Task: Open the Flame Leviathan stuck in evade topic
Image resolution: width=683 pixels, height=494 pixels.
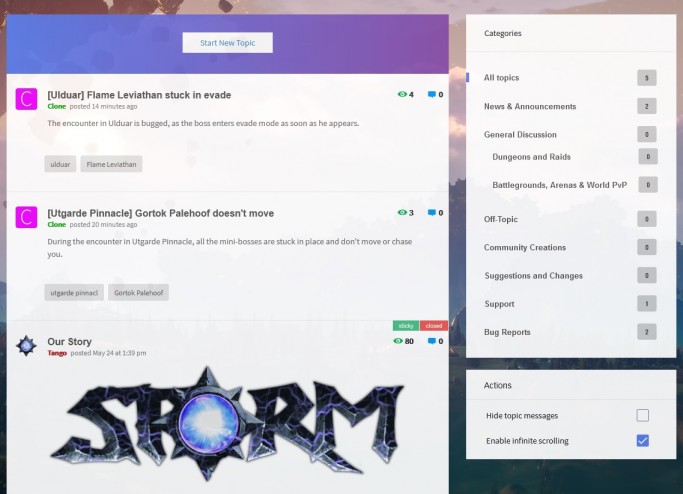Action: coord(139,95)
